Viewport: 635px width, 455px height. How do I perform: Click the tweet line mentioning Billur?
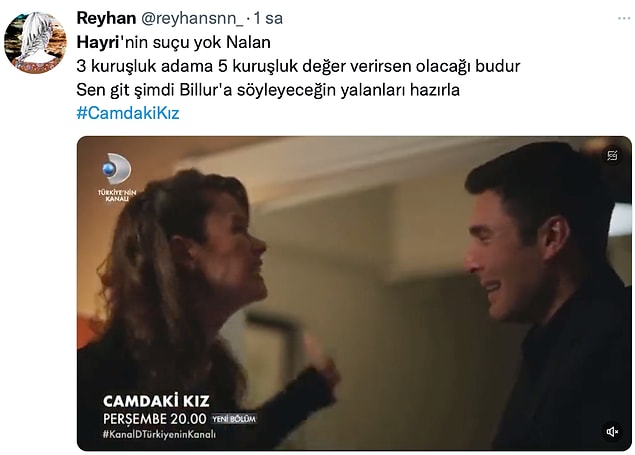click(x=268, y=90)
